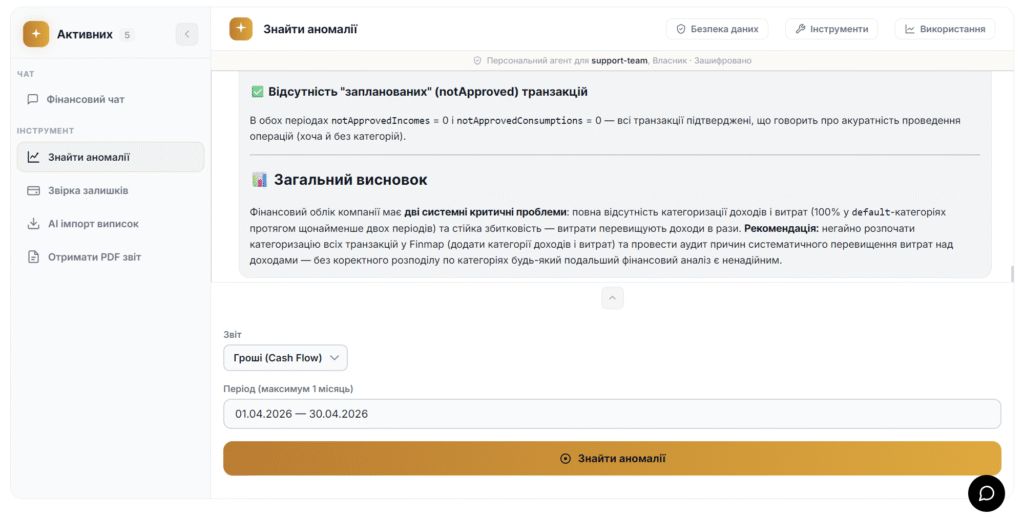The height and width of the screenshot is (519, 1024).
Task: Open the Гроші (Cash Flow) report dropdown
Action: click(x=285, y=358)
